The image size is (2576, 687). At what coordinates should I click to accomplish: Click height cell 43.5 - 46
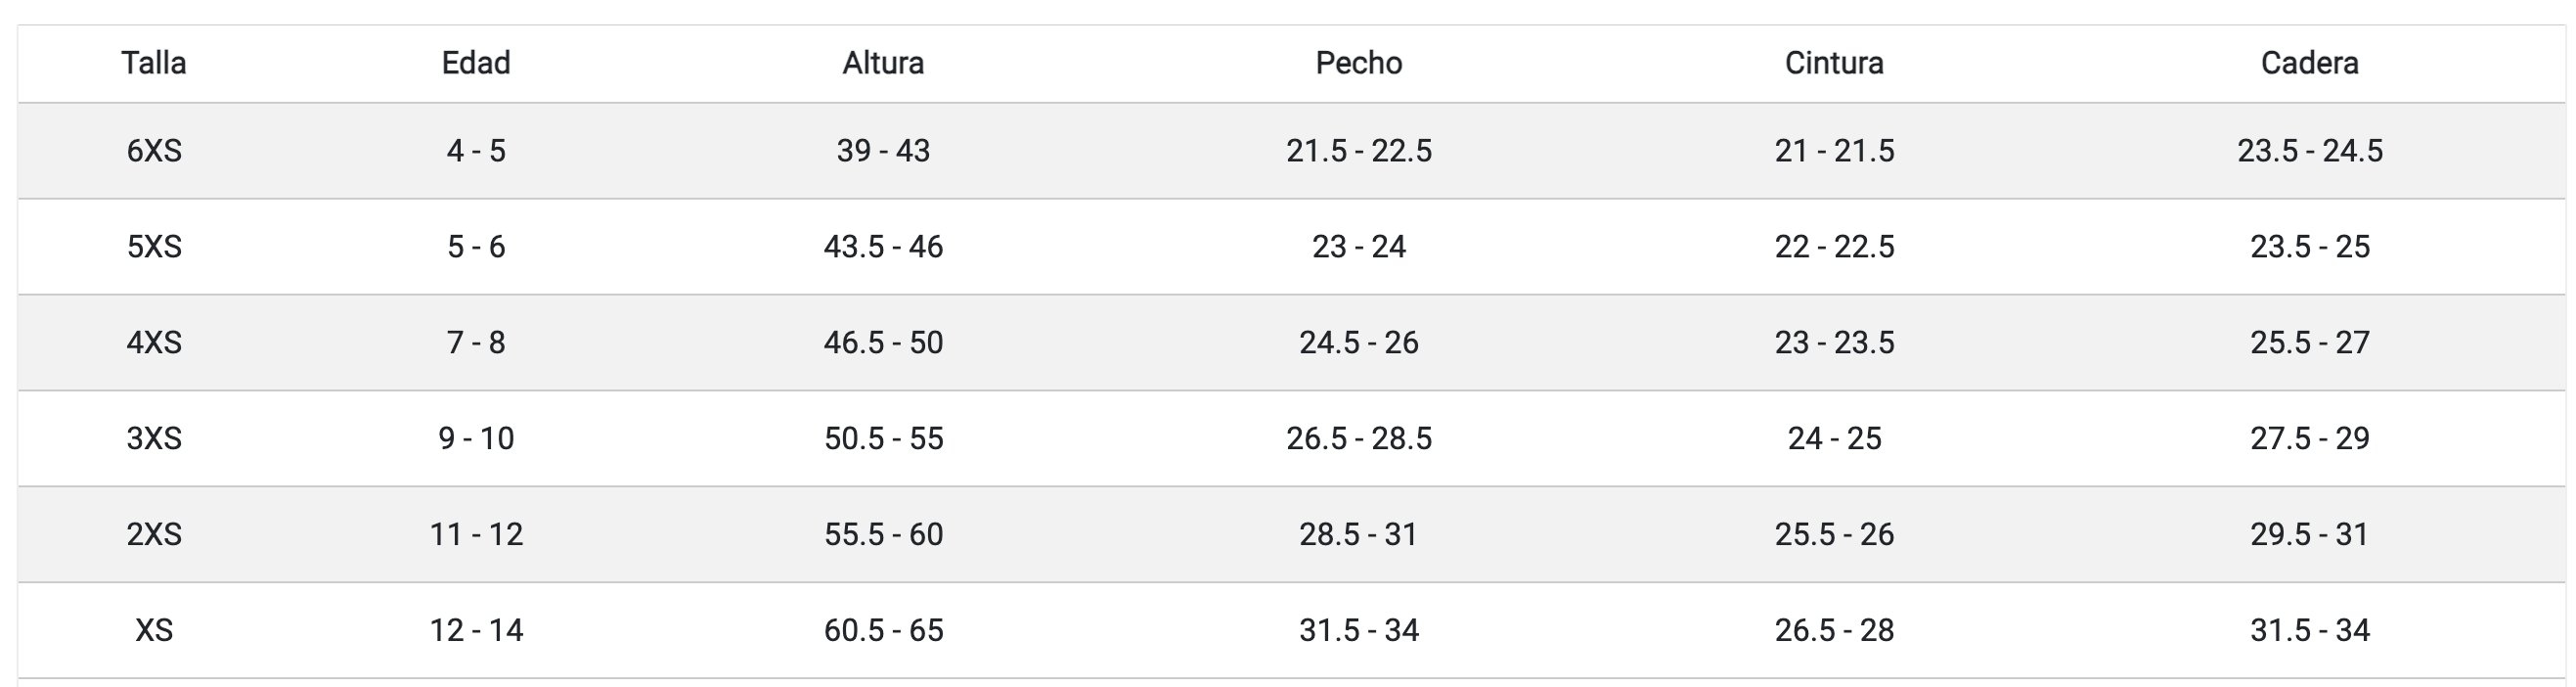click(x=883, y=247)
